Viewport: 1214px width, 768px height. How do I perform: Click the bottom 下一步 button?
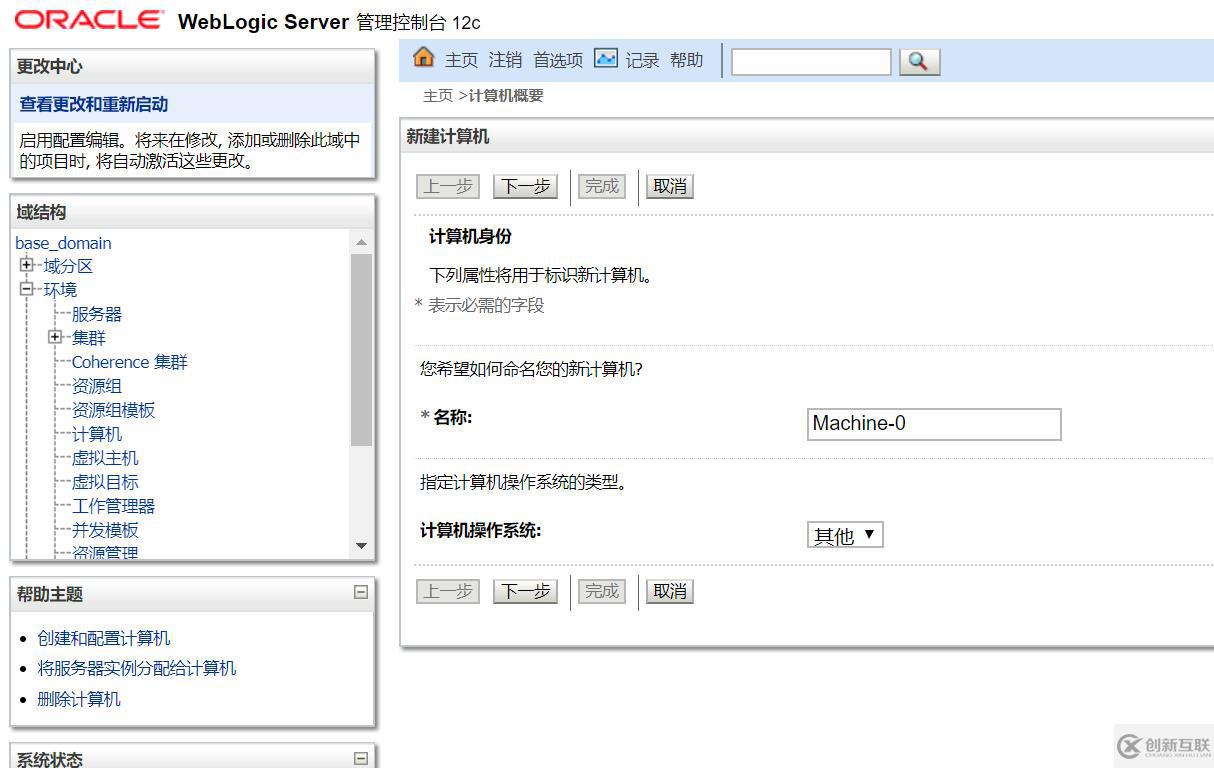pyautogui.click(x=525, y=591)
